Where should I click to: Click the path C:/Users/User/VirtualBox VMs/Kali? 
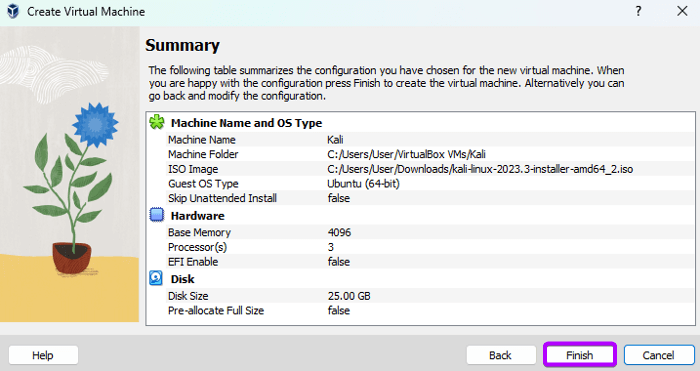(x=406, y=154)
